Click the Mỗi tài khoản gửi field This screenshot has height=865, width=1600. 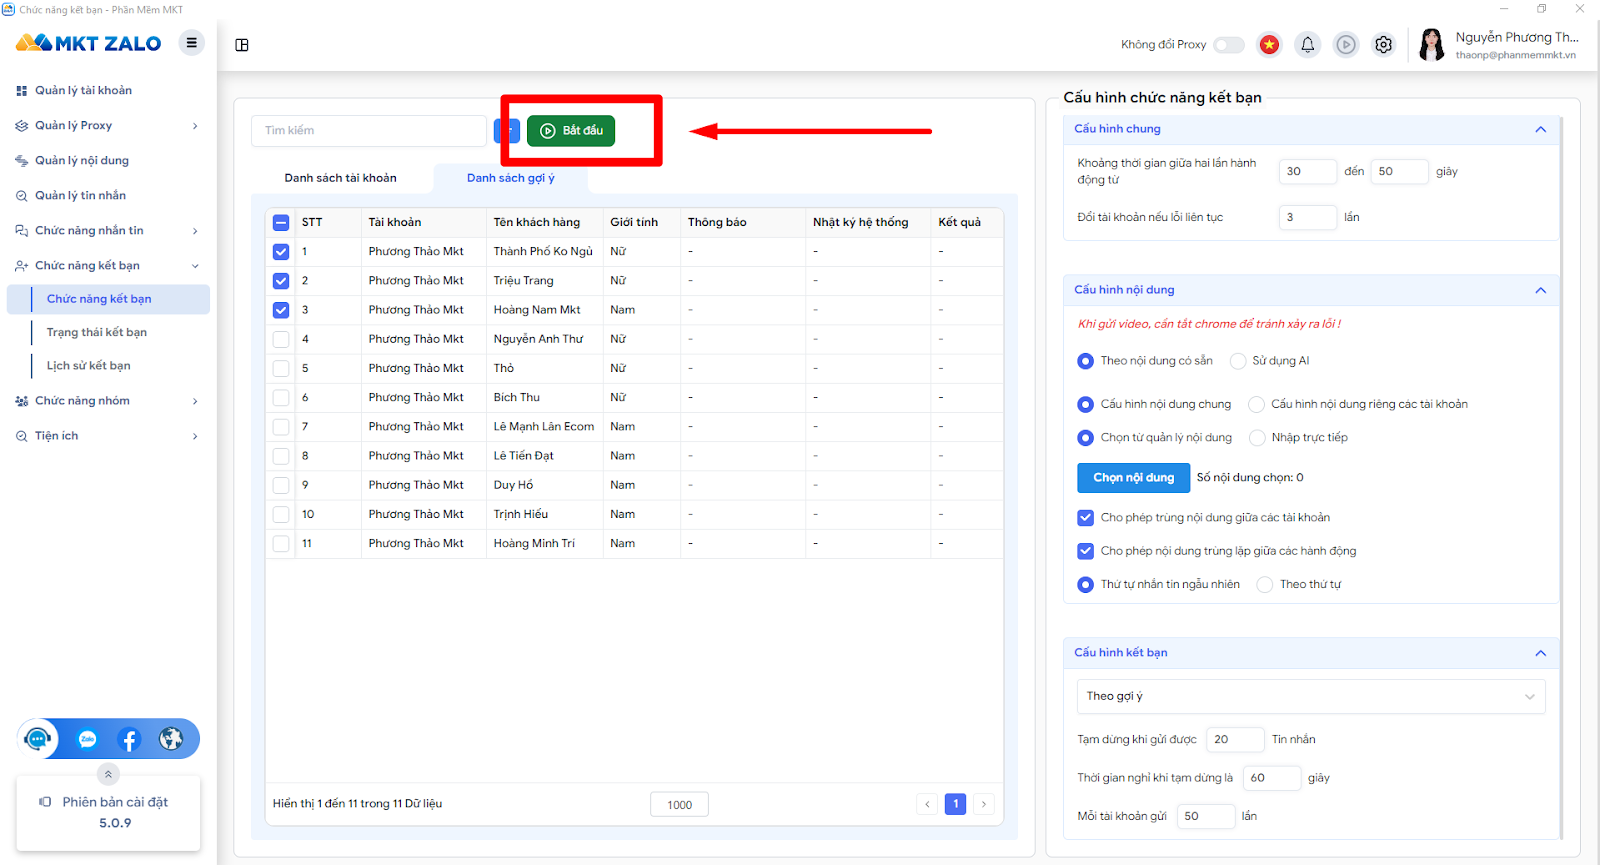[1205, 817]
